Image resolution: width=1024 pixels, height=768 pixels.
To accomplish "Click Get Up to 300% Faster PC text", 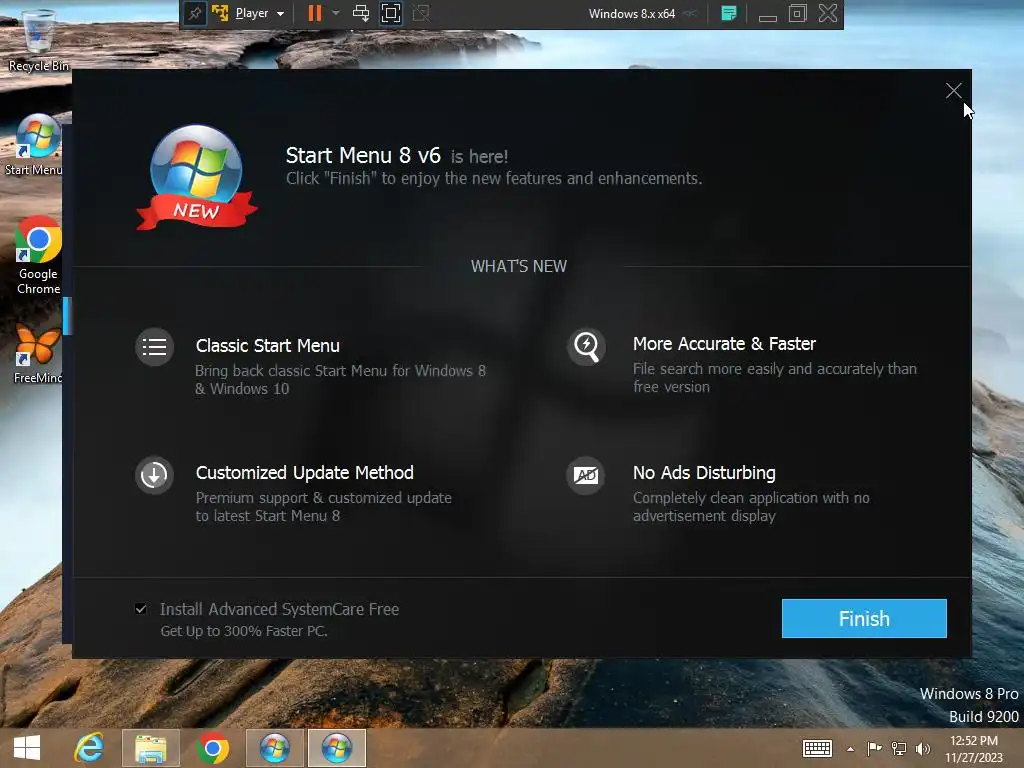I will pos(244,631).
